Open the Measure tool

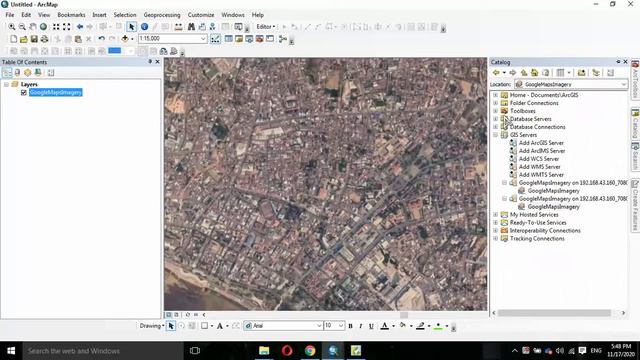(x=178, y=27)
